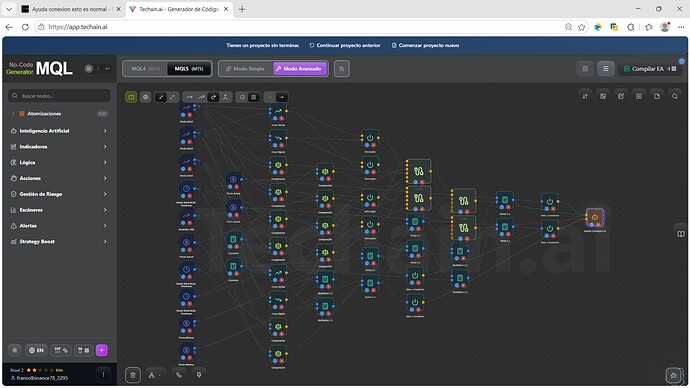Click the grid view icon near Compilar
Screen dimensions: 690x388
pyautogui.click(x=585, y=69)
